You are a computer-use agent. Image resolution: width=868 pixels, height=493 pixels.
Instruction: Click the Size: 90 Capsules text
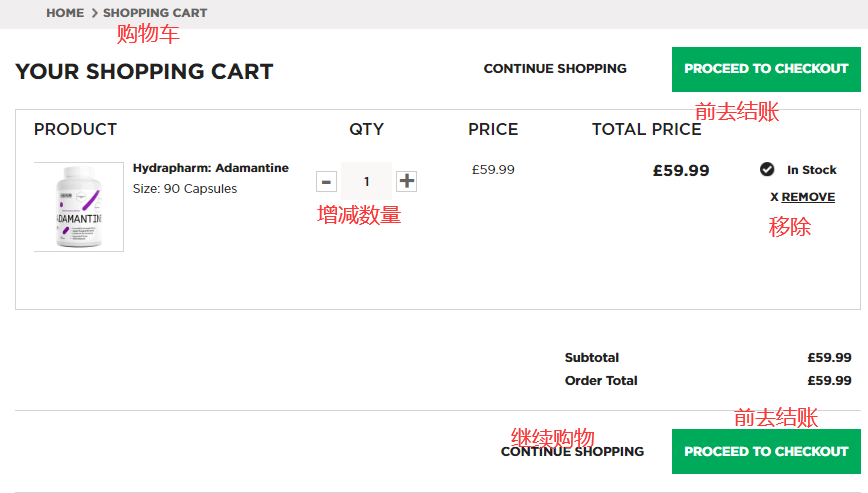point(185,188)
